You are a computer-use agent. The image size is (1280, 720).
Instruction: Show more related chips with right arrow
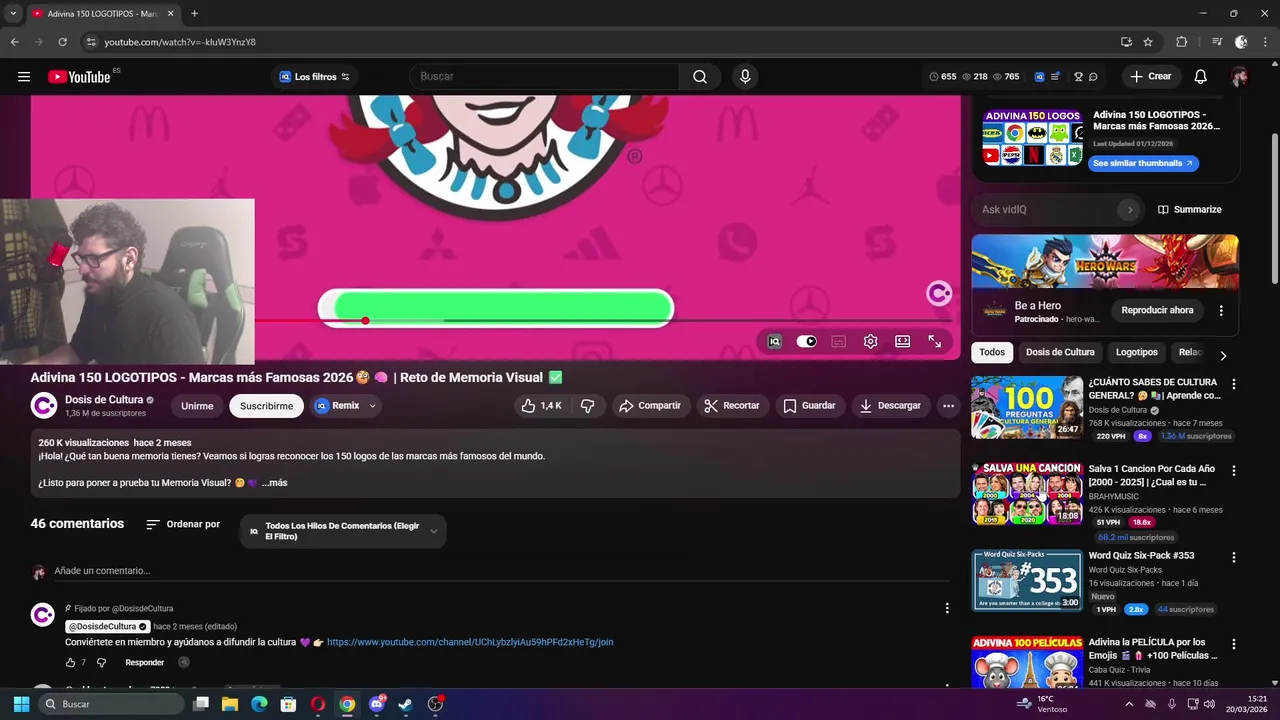1223,355
